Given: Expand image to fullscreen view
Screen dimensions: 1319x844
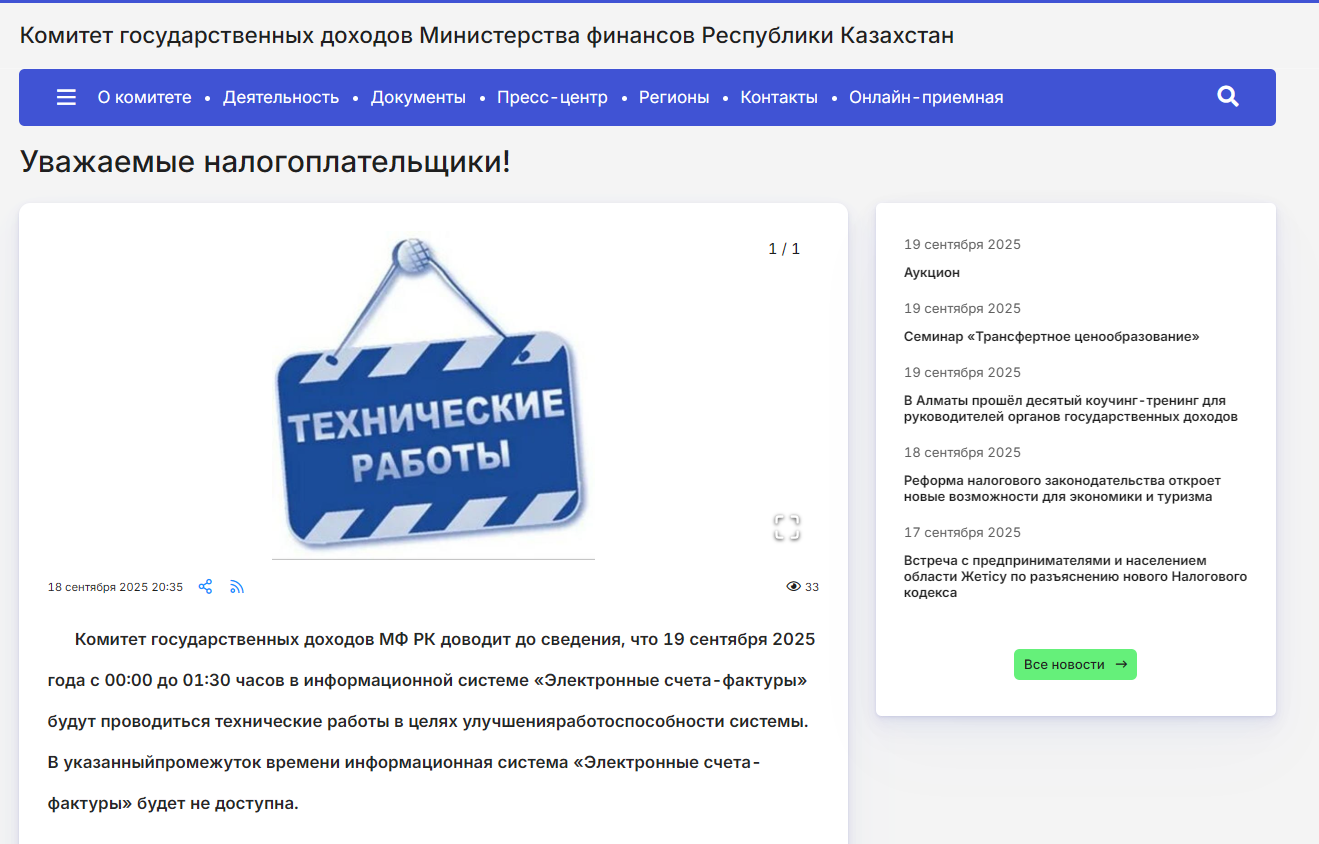Looking at the screenshot, I should pos(787,528).
